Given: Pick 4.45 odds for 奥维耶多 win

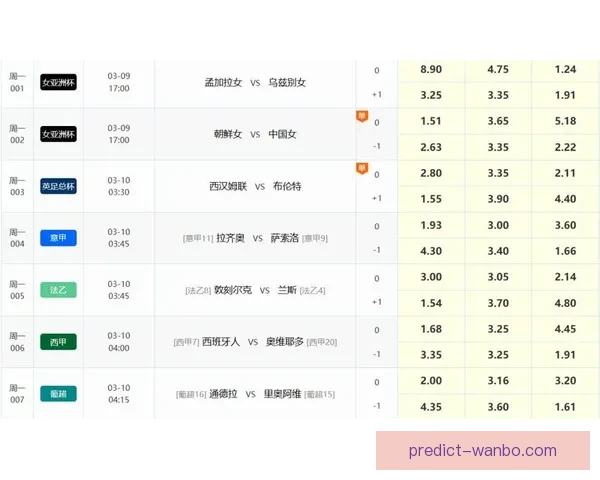Looking at the screenshot, I should coord(565,329).
